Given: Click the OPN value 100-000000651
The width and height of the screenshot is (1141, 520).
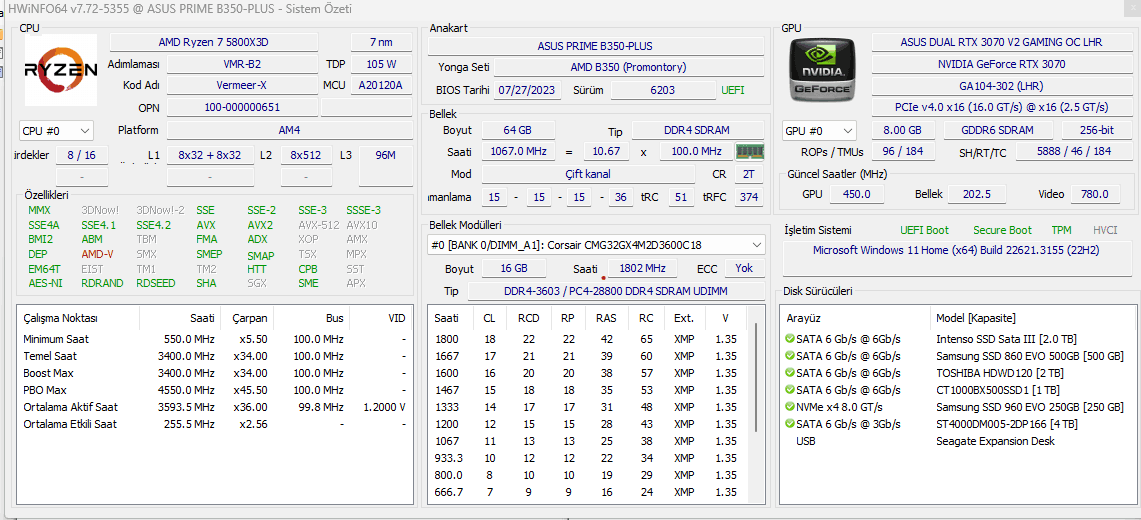Looking at the screenshot, I should click(x=242, y=108).
